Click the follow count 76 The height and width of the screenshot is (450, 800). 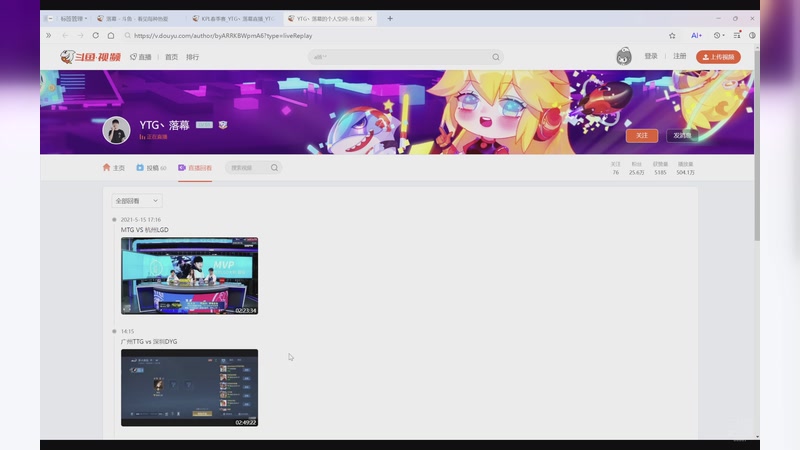616,172
